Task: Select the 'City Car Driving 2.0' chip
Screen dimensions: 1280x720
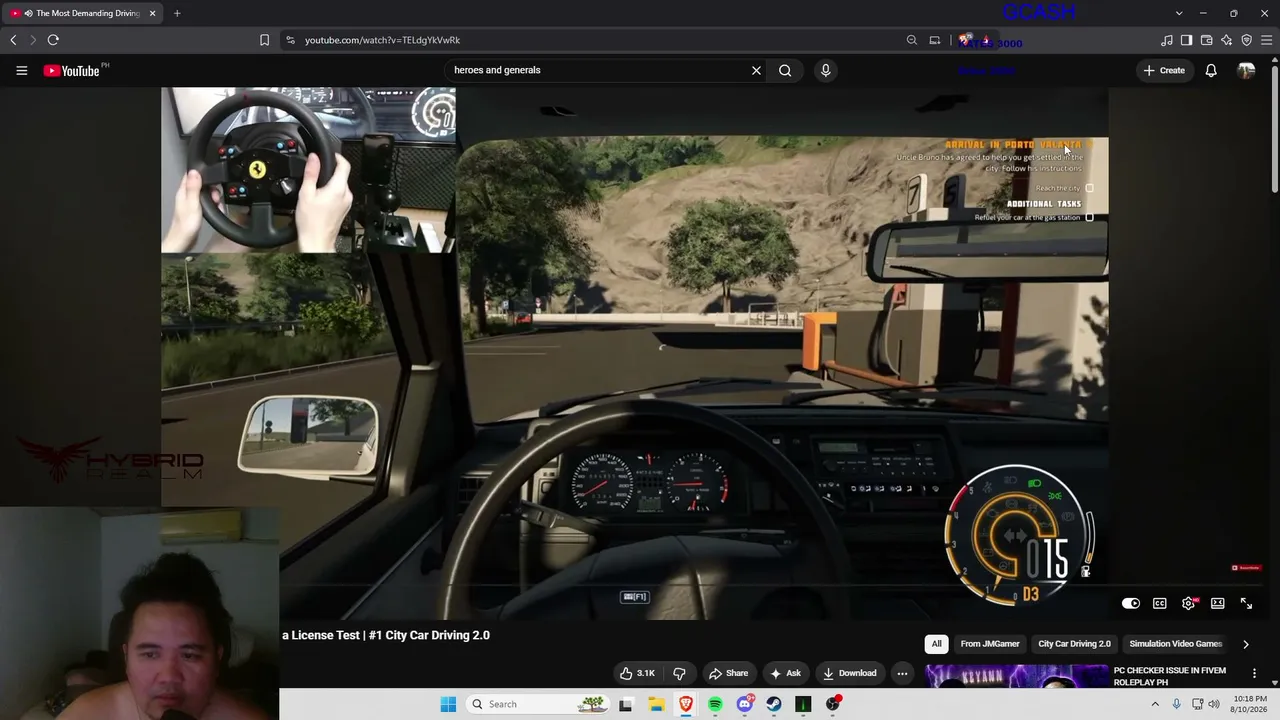Action: tap(1074, 644)
